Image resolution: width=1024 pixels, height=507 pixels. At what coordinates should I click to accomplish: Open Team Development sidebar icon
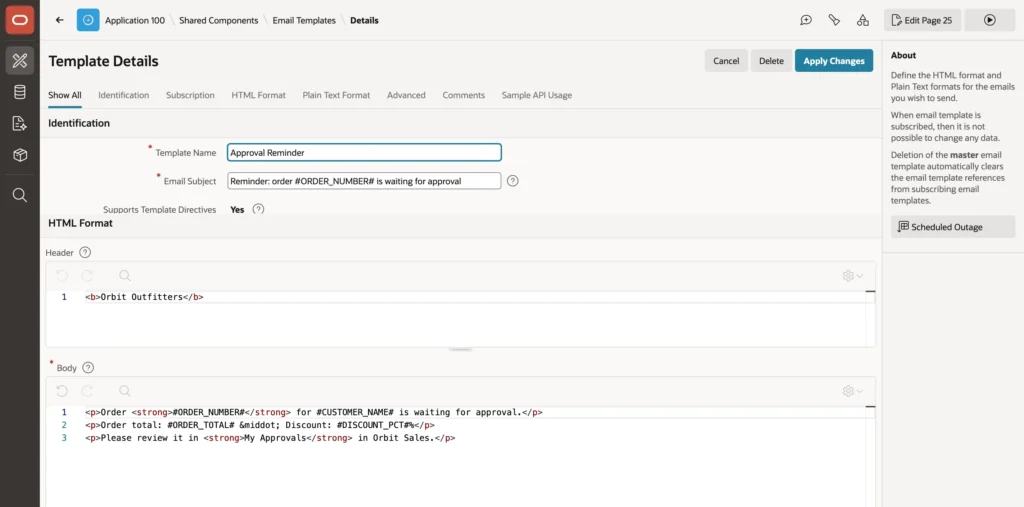[20, 123]
